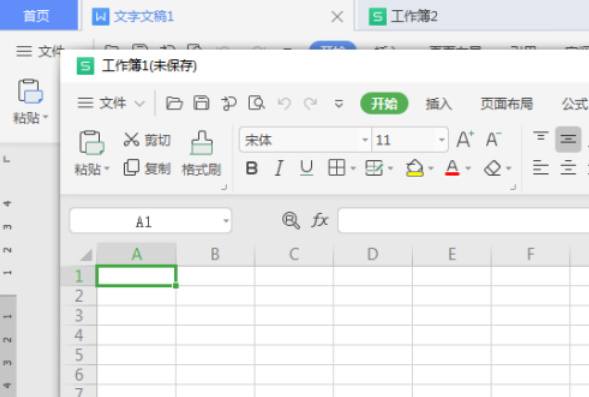The image size is (589, 397).
Task: Click the Save icon in the workbook toolbar
Action: point(201,103)
